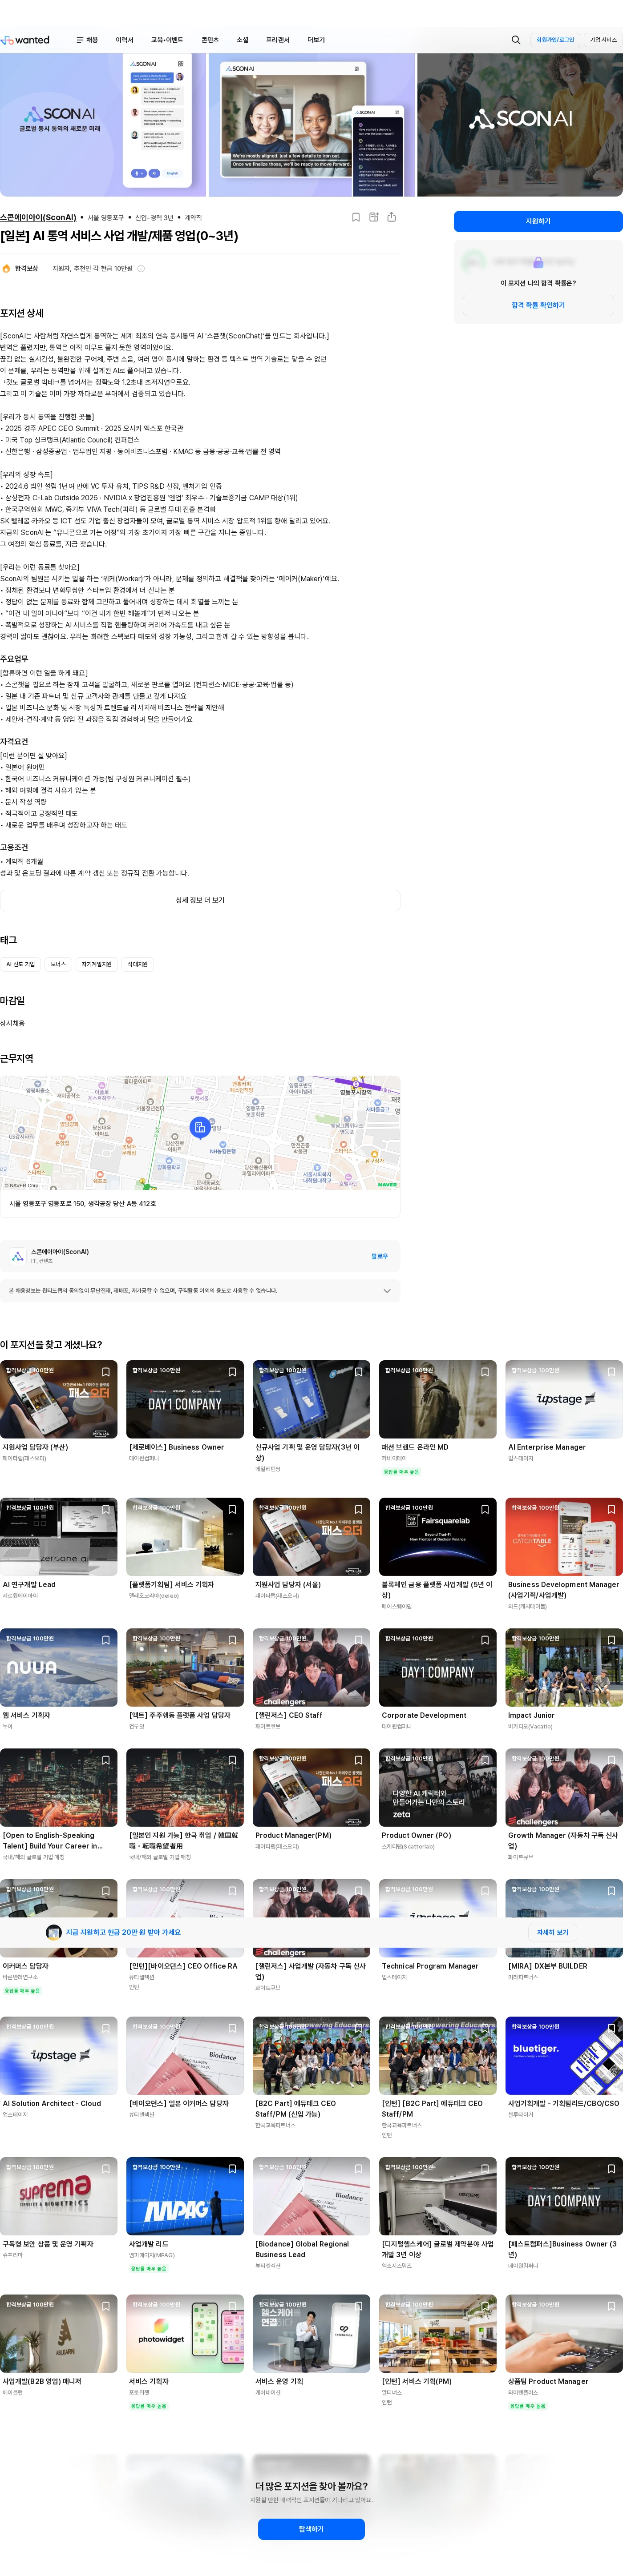Viewport: 623px width, 2576px height.
Task: Open 기업 서비스 in the header
Action: [603, 40]
